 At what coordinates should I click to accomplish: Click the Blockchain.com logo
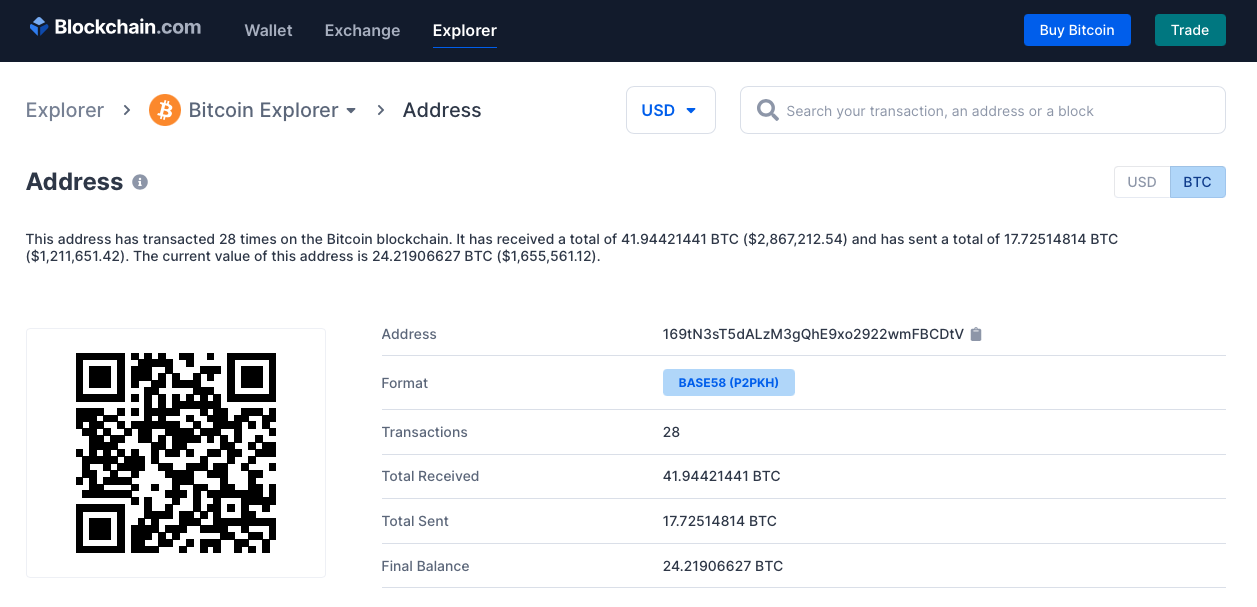tap(115, 28)
